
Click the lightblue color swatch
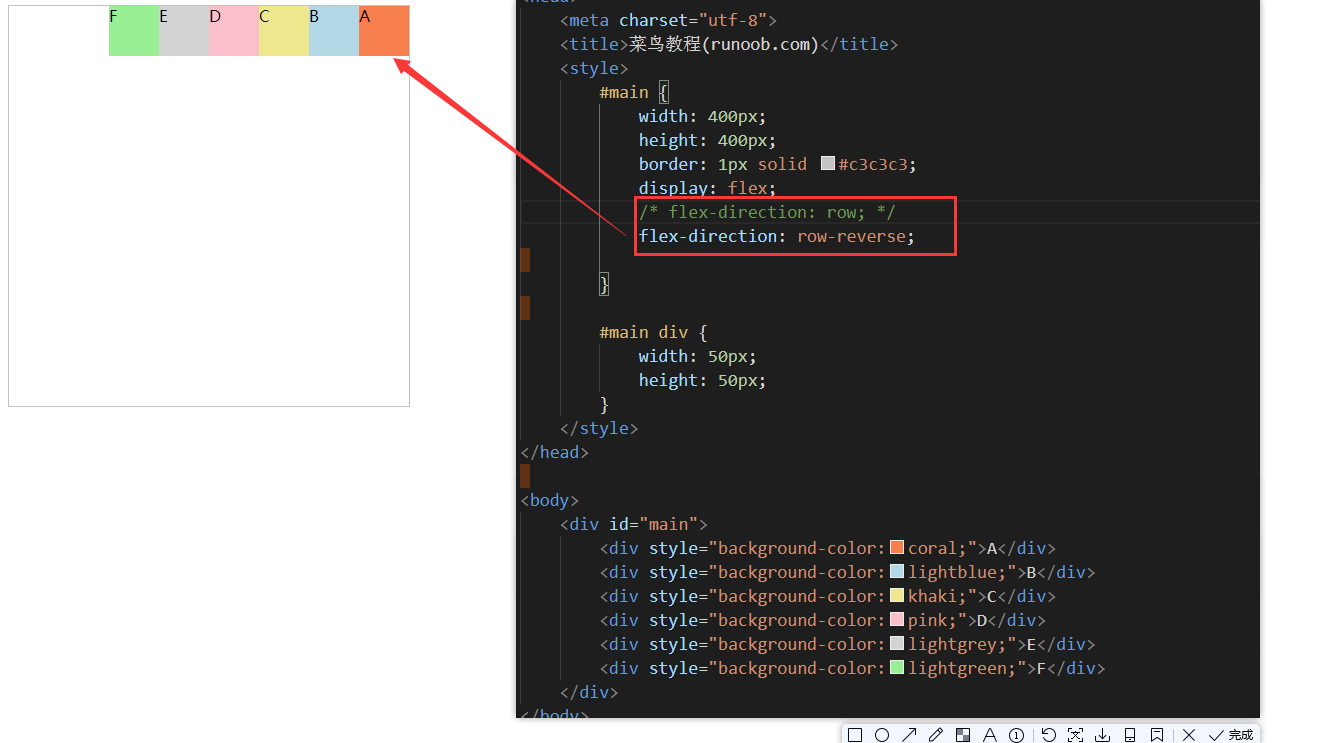pyautogui.click(x=897, y=571)
